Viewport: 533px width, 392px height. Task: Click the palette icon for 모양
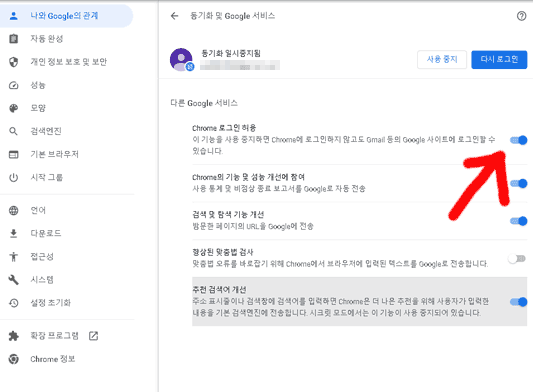point(14,108)
